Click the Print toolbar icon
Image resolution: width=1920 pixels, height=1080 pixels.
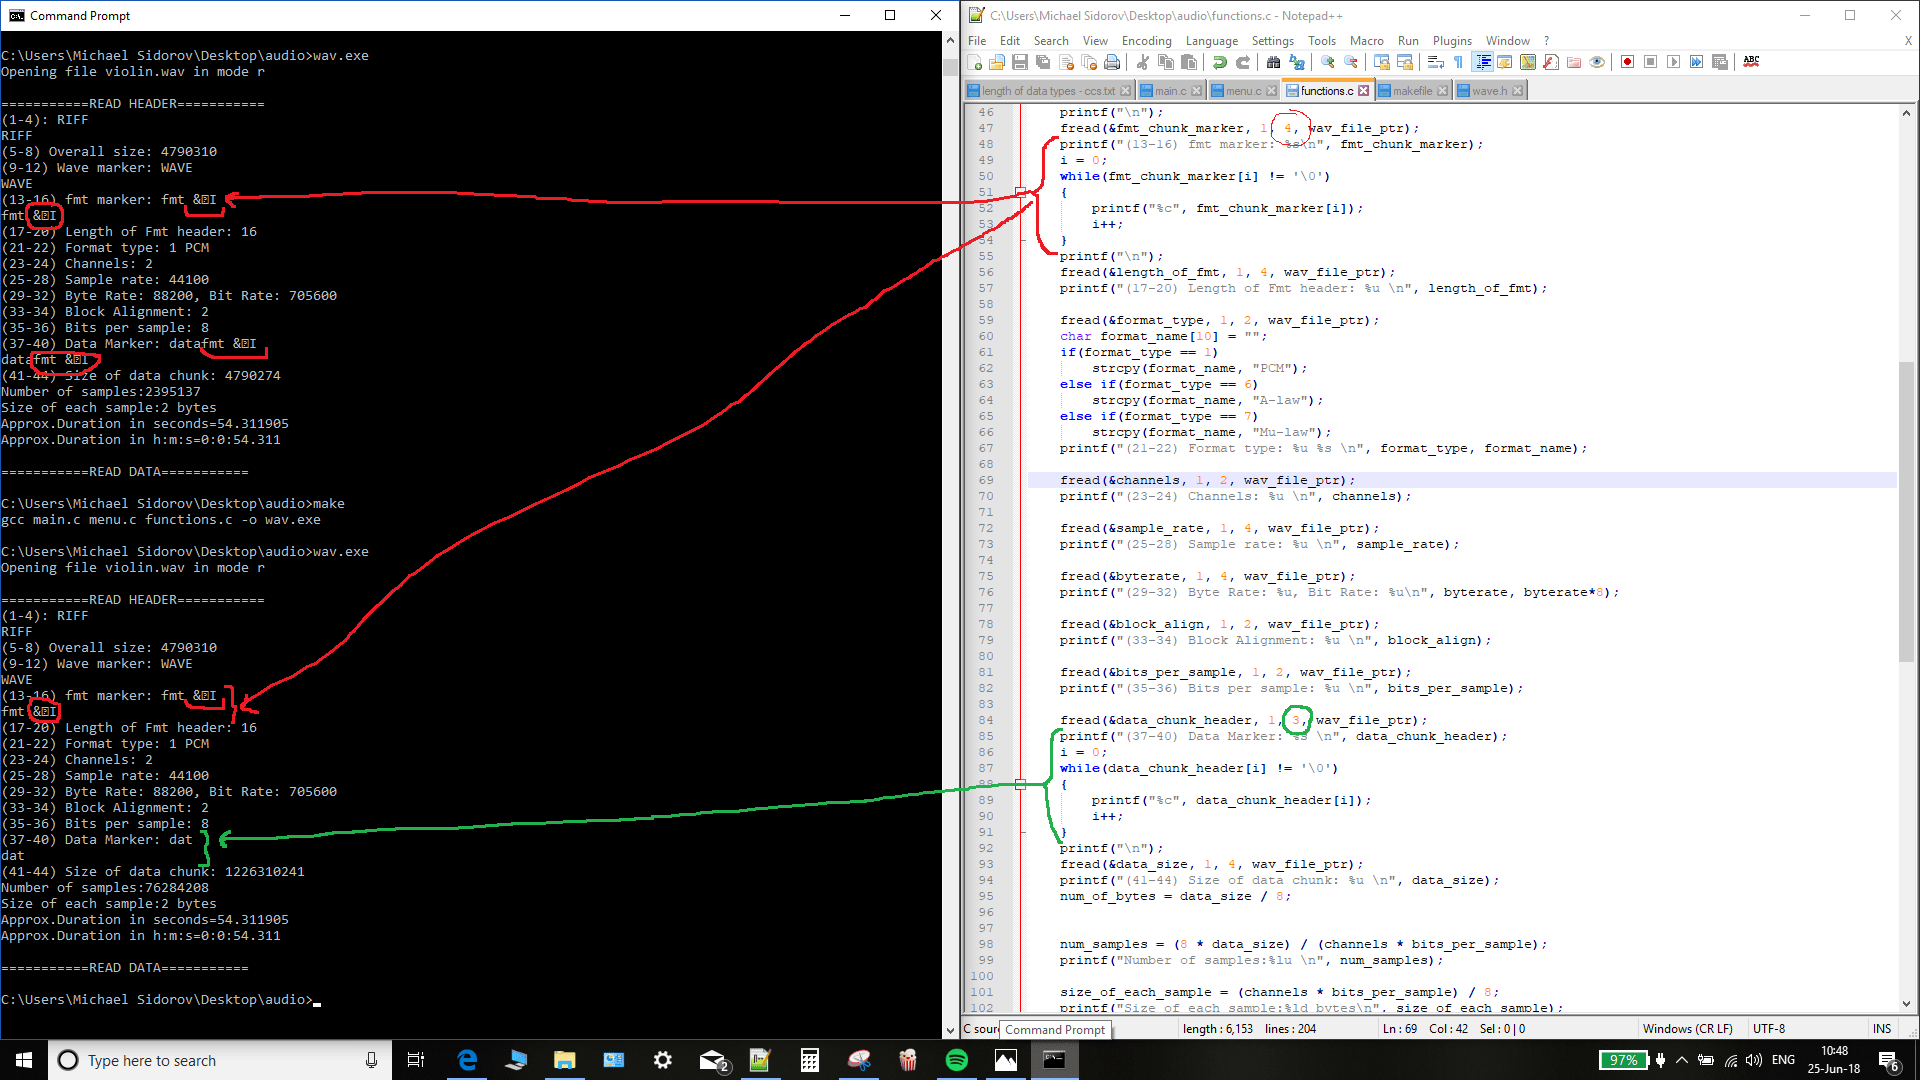(x=1112, y=62)
